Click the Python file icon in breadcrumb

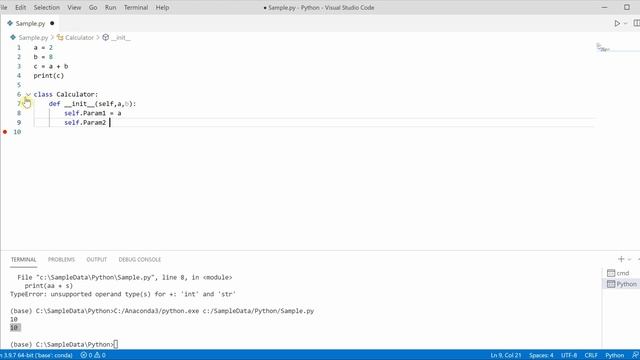point(13,38)
